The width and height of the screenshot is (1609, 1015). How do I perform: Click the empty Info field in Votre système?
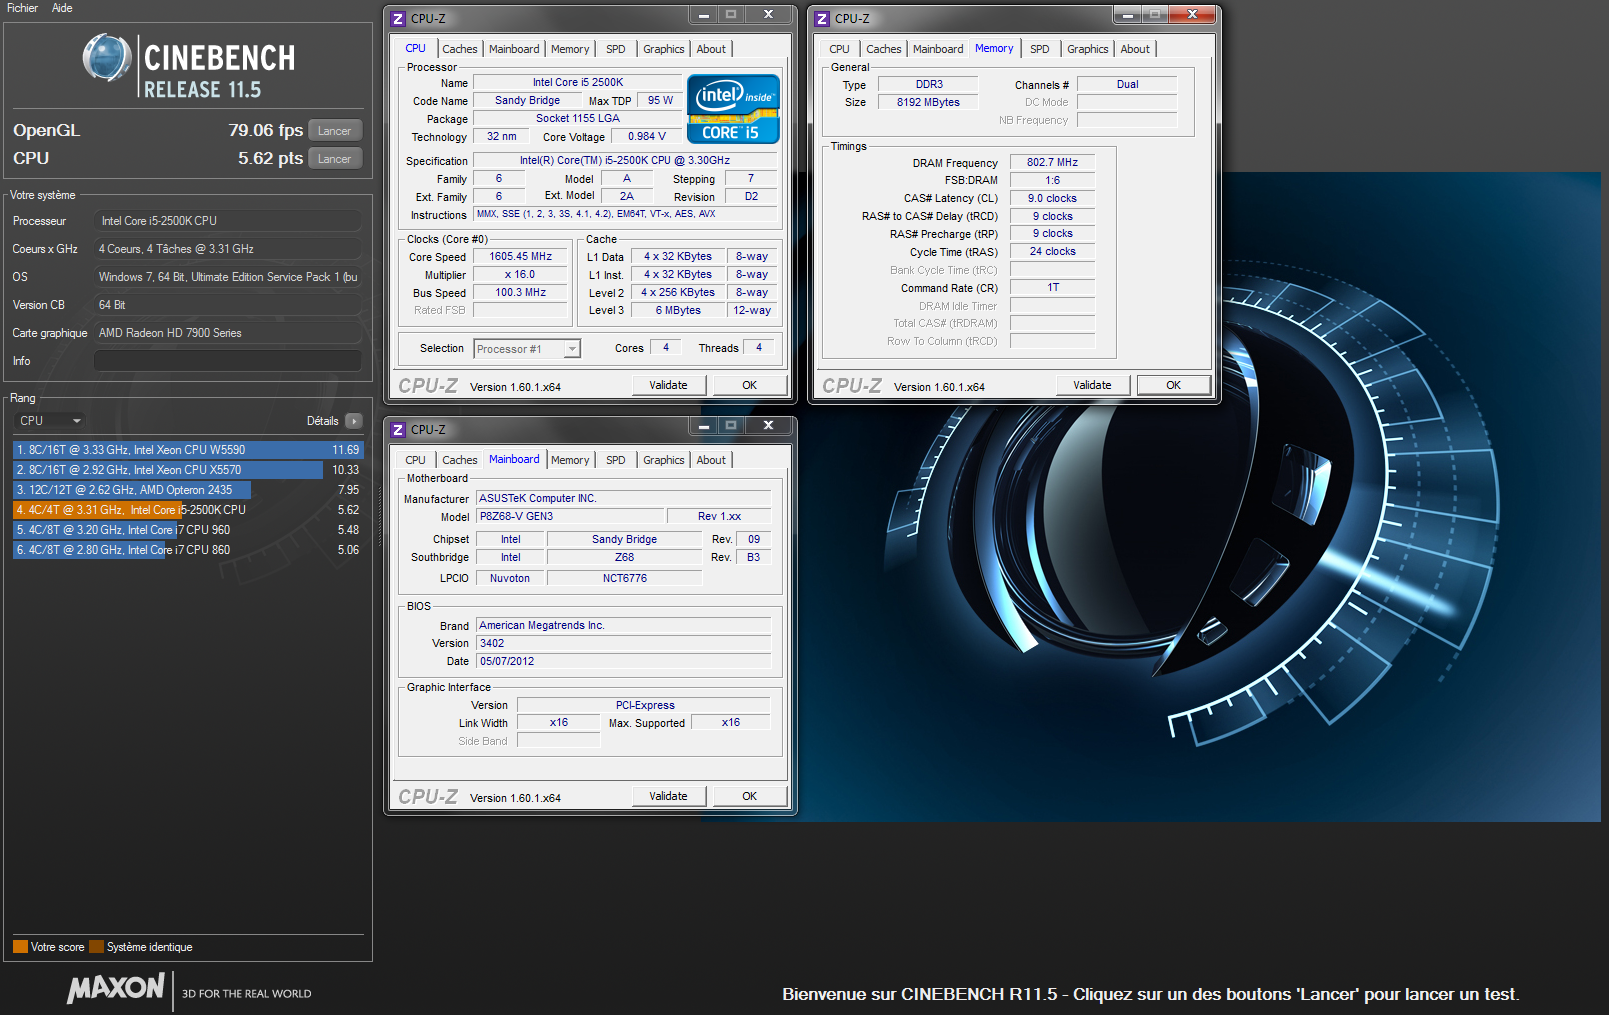228,361
